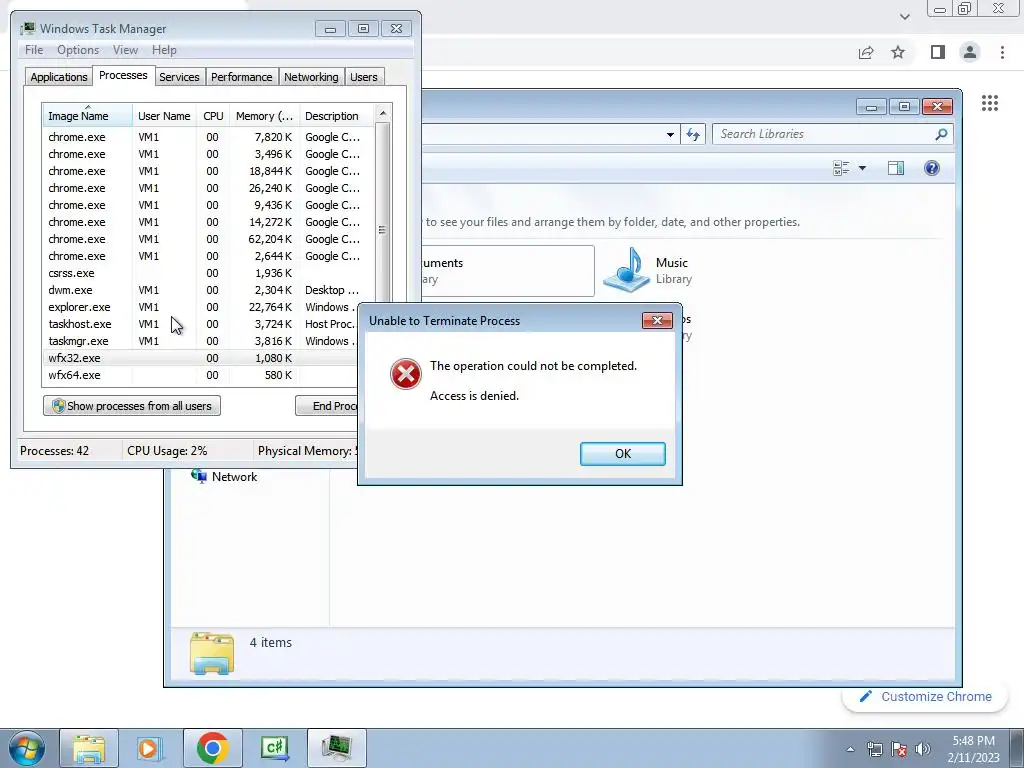The image size is (1024, 768).
Task: Click the Customize Chrome button
Action: (926, 697)
